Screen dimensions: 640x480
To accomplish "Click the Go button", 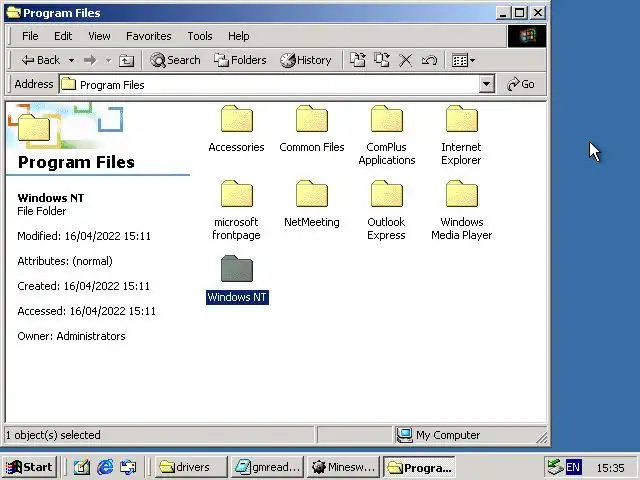I will [520, 84].
